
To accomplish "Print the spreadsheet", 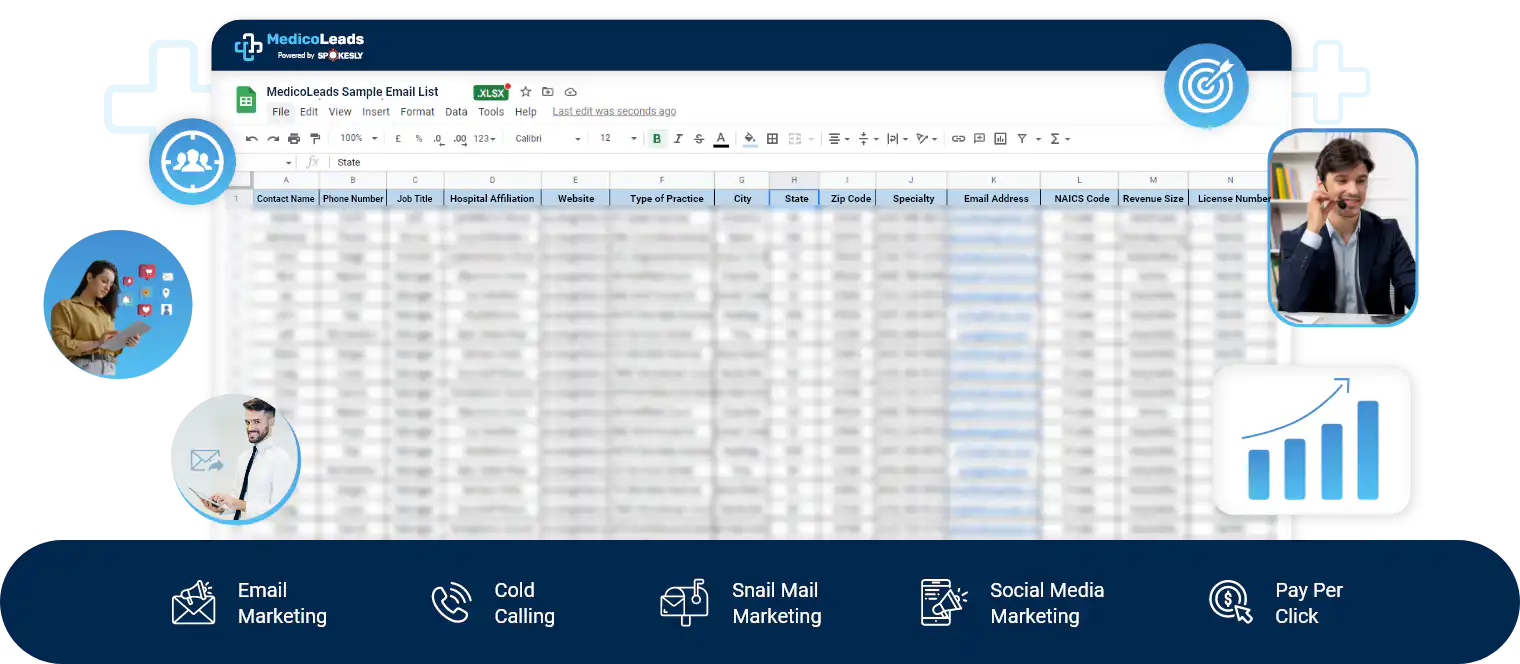I will click(294, 139).
